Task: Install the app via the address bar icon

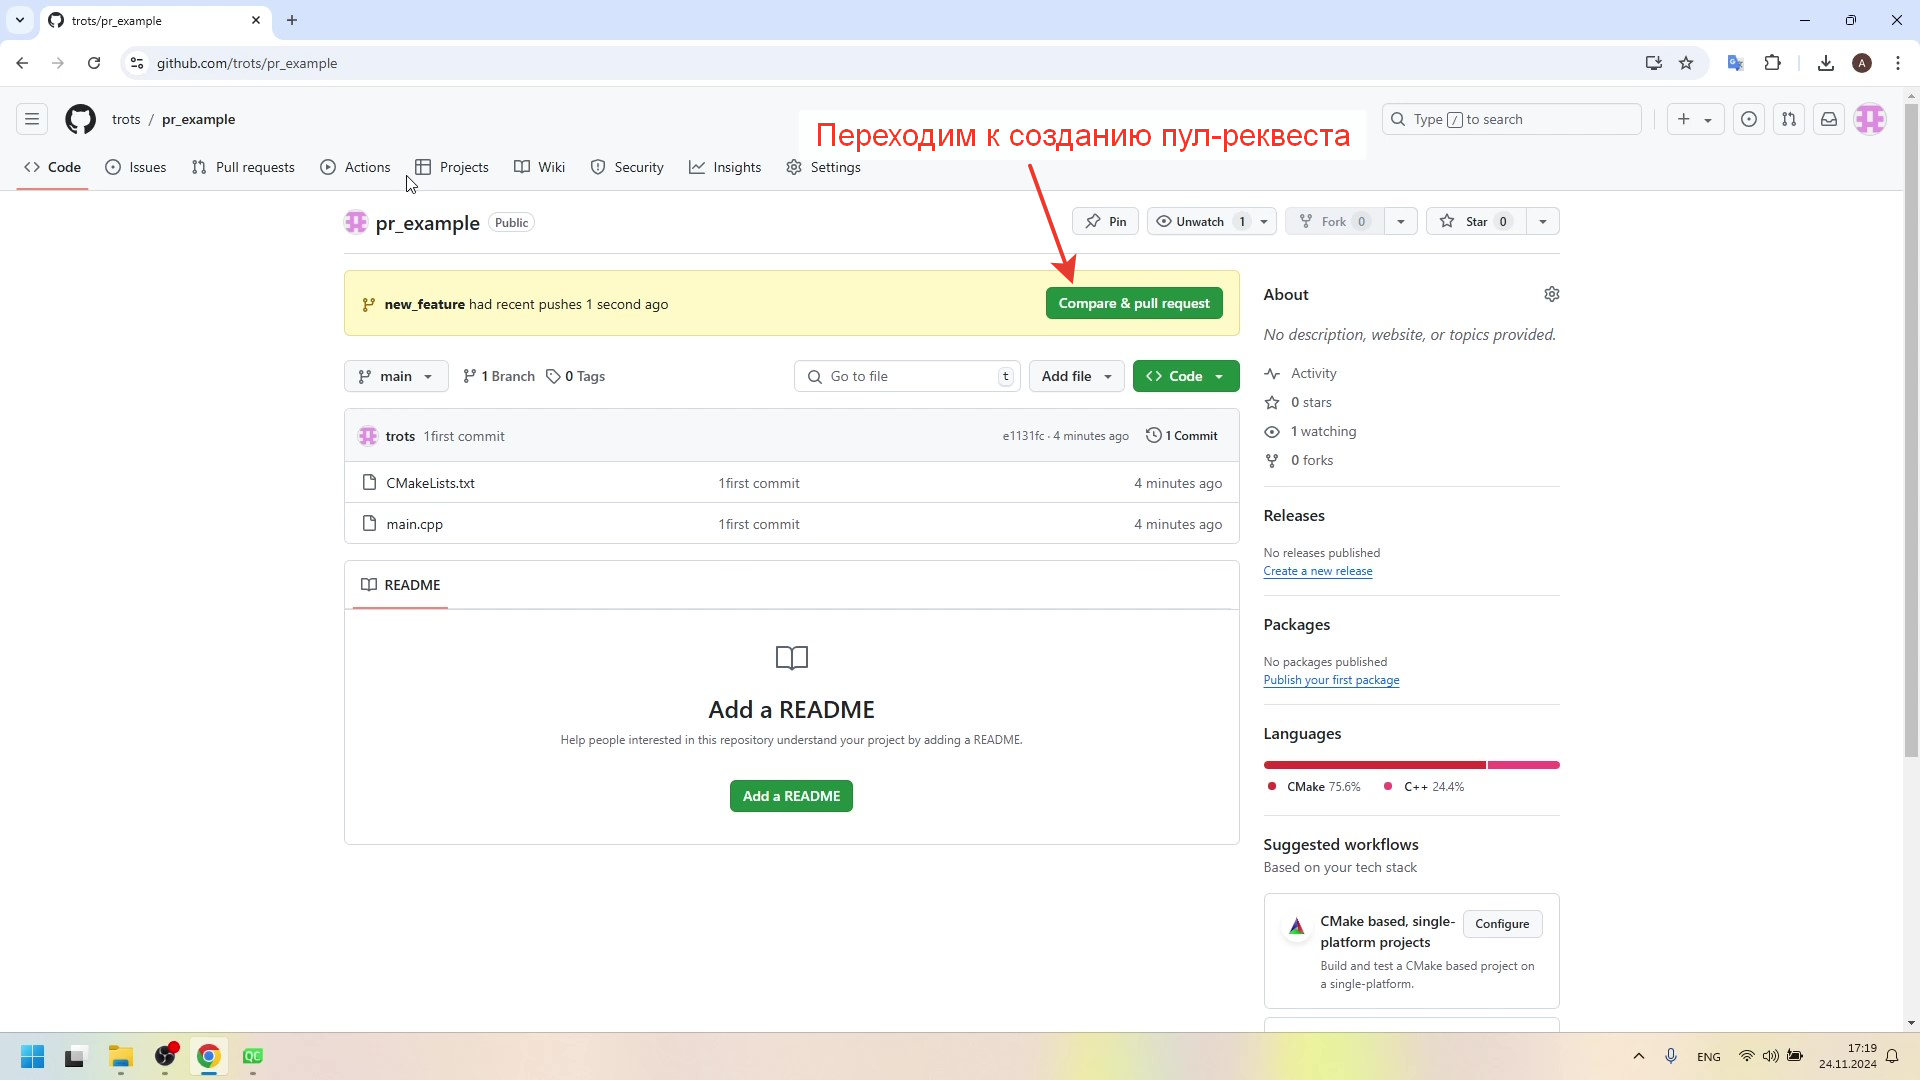Action: pyautogui.click(x=1653, y=63)
